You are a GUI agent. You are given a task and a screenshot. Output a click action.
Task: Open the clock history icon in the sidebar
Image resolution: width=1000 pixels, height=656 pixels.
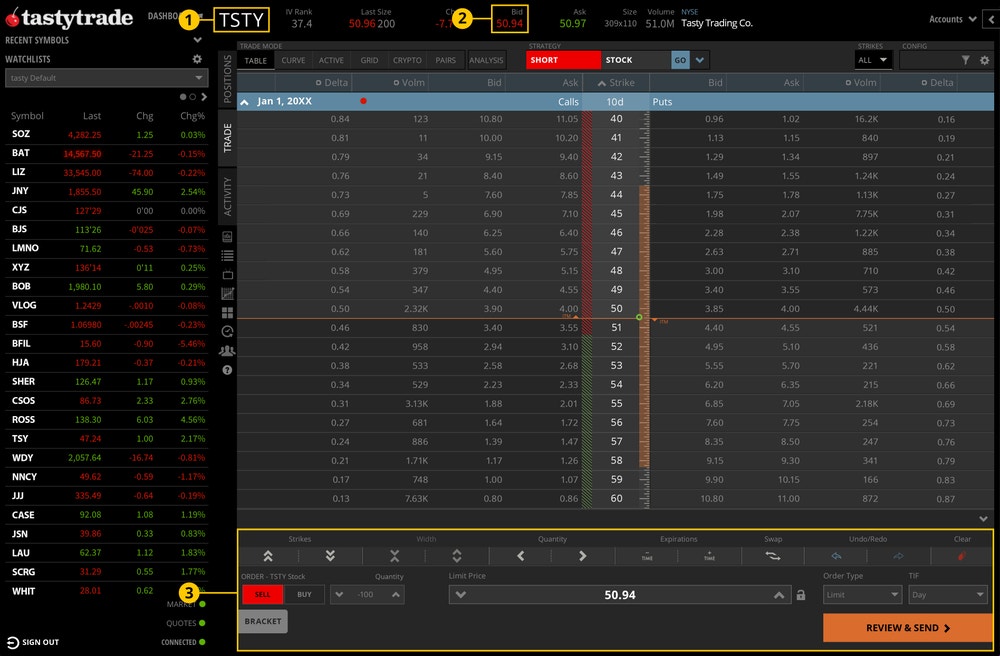pyautogui.click(x=227, y=332)
